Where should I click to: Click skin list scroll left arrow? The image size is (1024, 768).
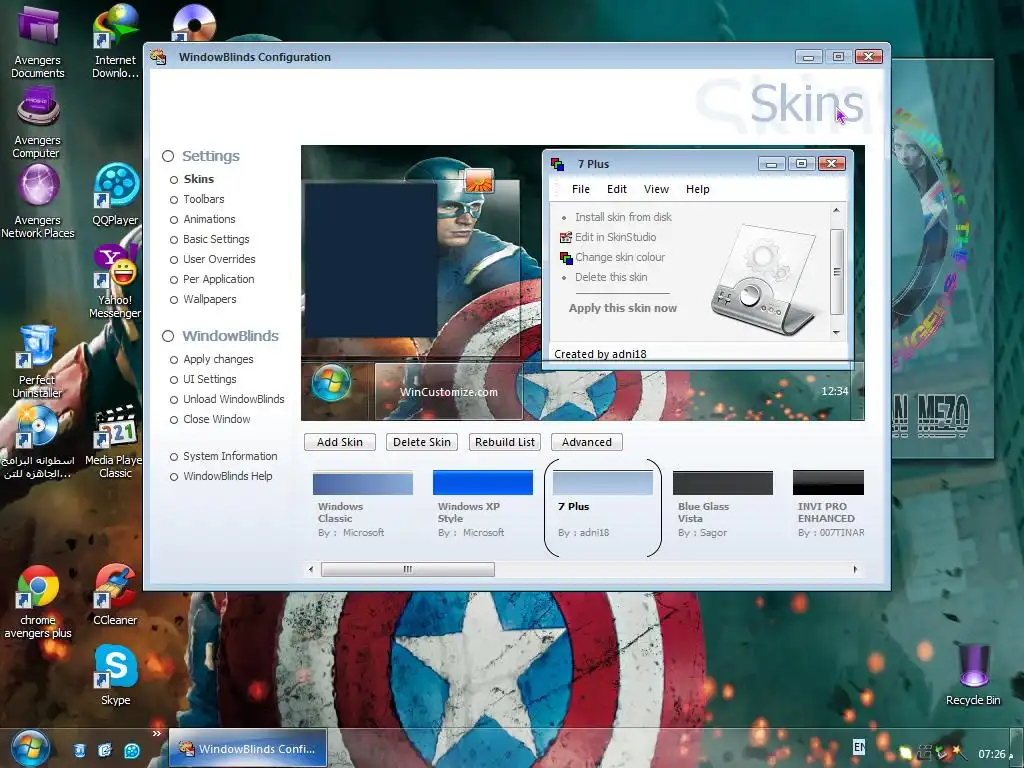311,569
